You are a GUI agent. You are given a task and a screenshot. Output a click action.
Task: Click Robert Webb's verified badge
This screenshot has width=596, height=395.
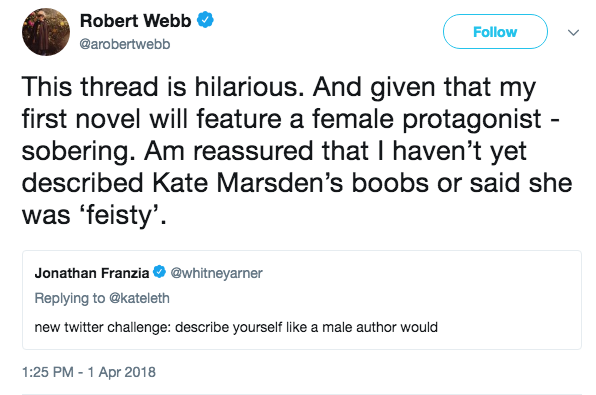point(205,20)
